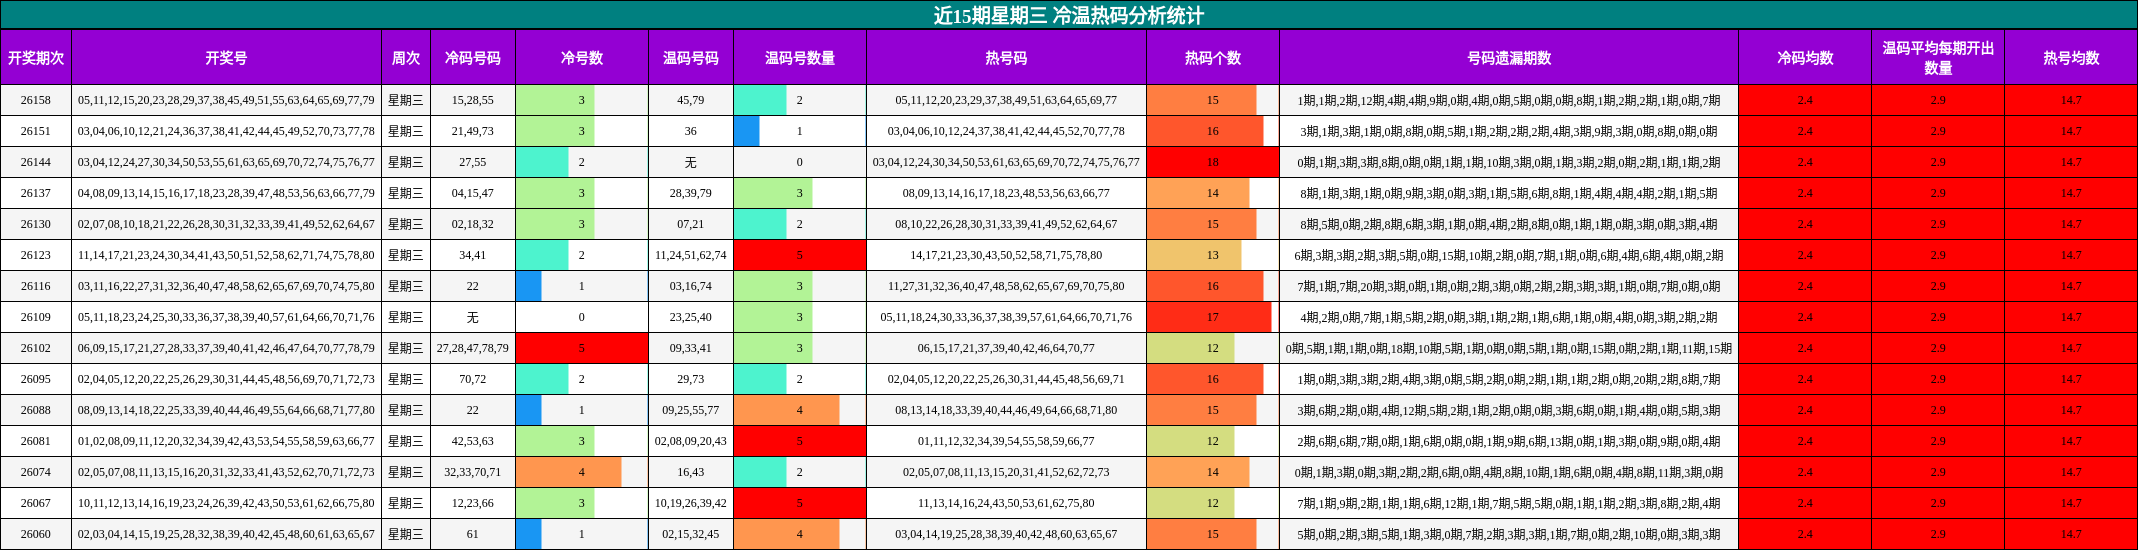The image size is (2138, 550).
Task: Click warm numbers cell 09,25,55,77
Action: (x=691, y=410)
